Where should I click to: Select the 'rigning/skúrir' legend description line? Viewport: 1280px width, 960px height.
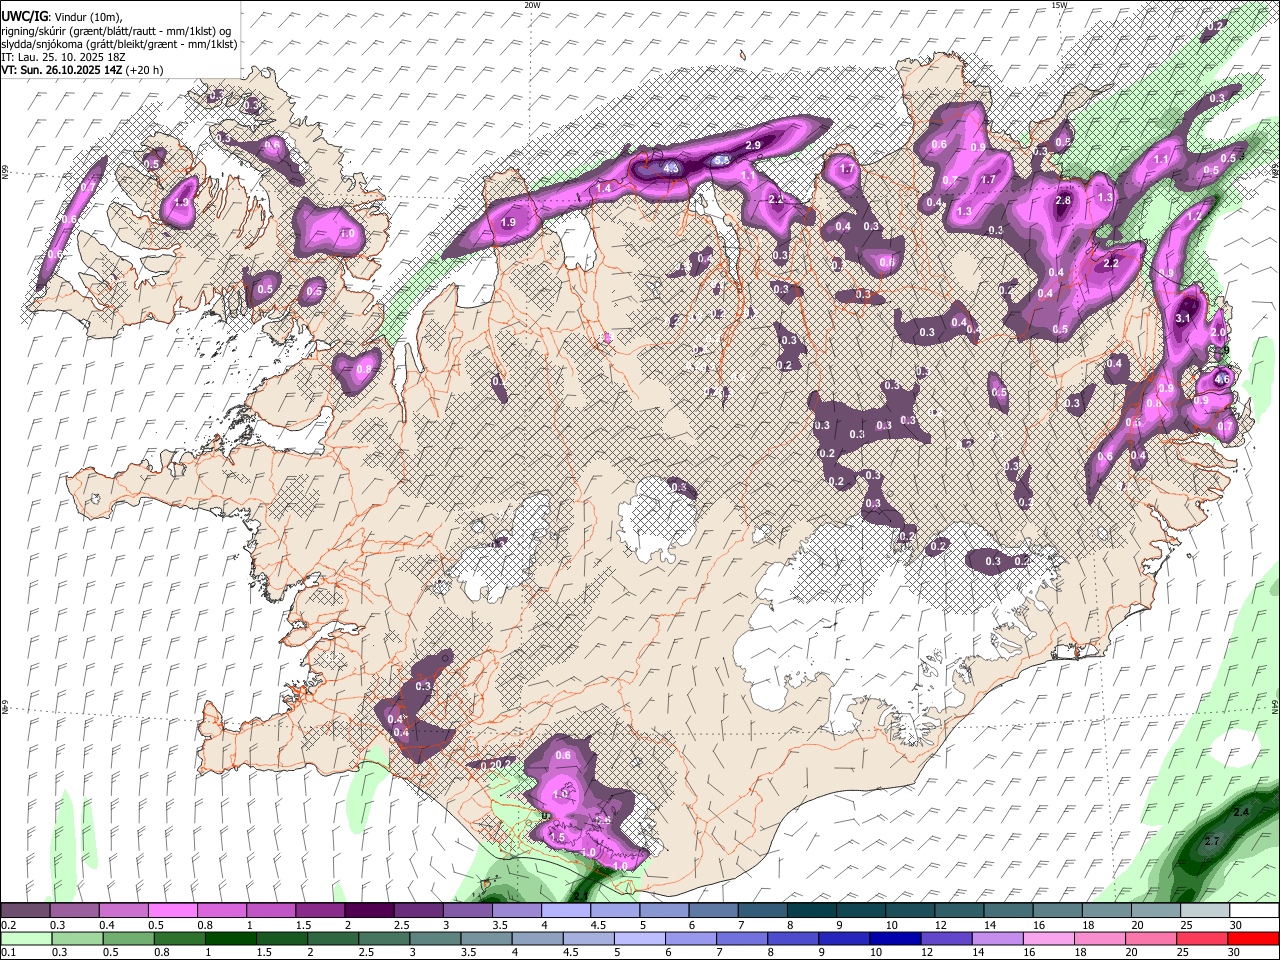[x=116, y=31]
